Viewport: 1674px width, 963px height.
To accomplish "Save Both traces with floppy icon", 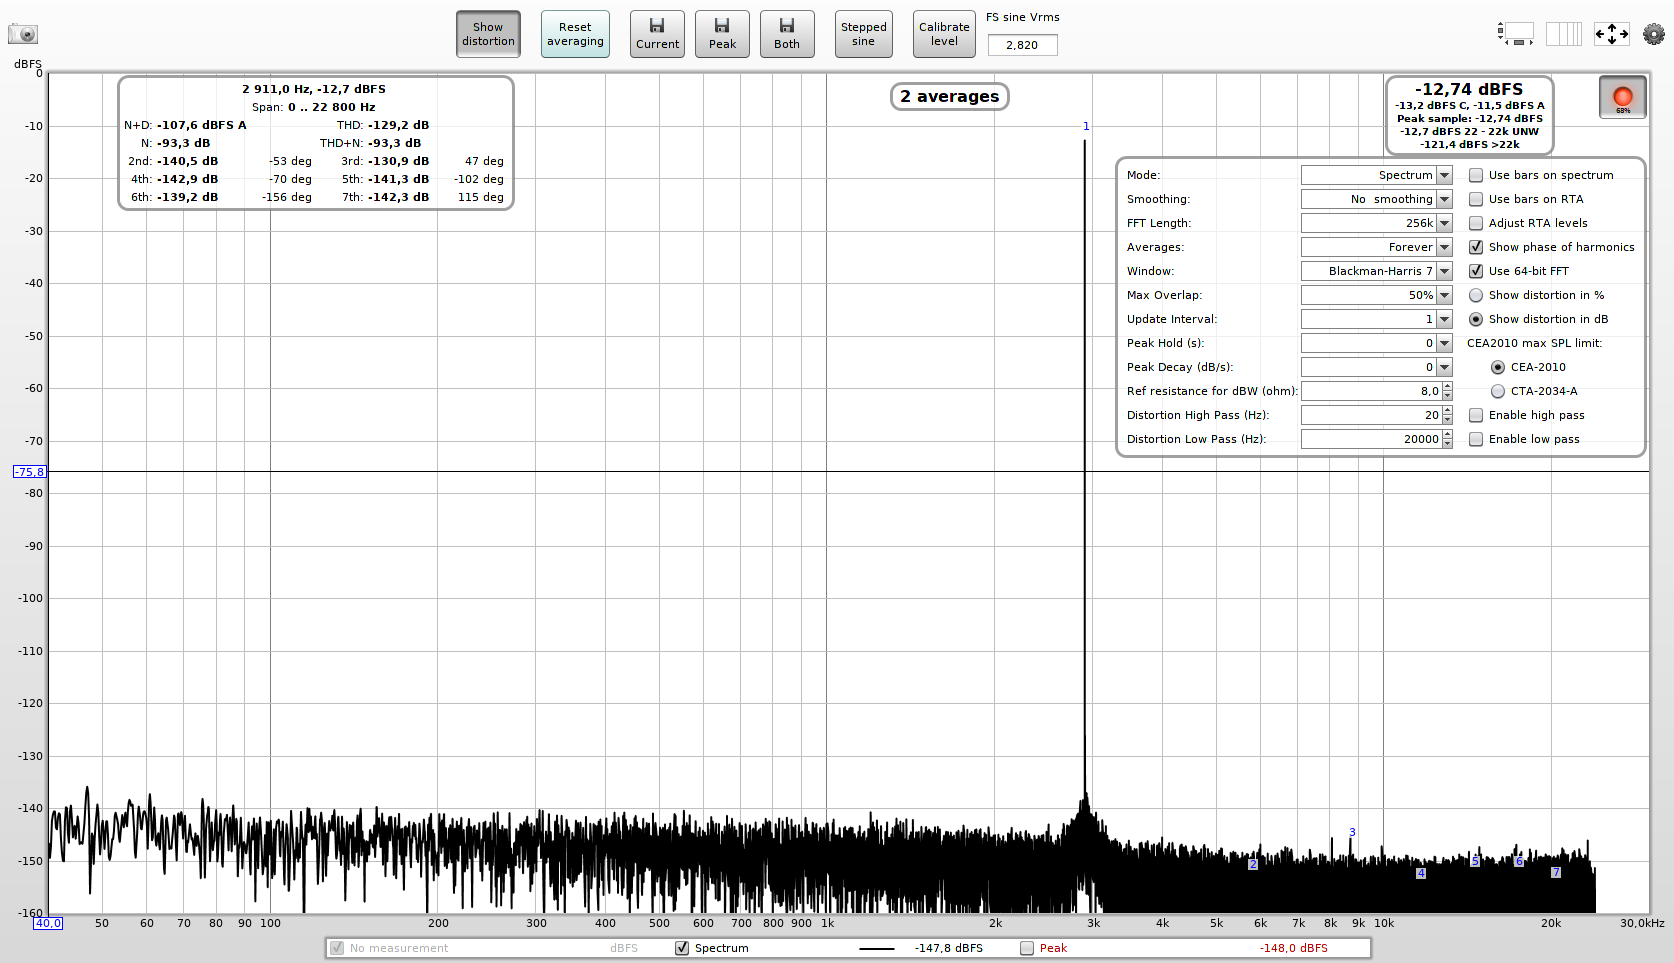I will (x=787, y=34).
